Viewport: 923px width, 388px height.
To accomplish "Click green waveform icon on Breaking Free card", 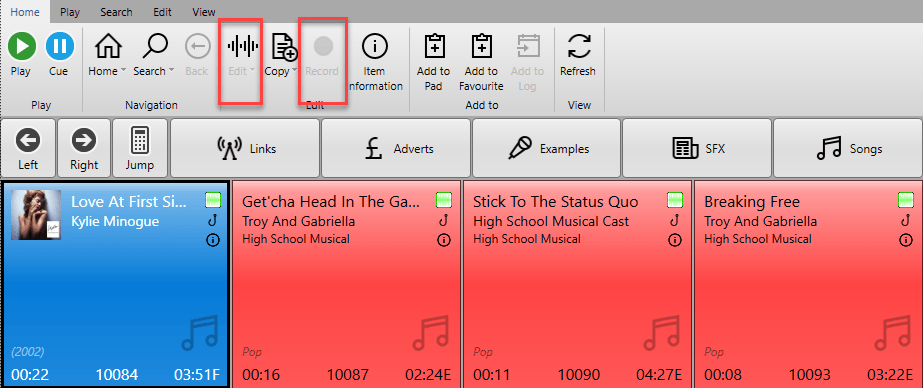I will [x=906, y=200].
